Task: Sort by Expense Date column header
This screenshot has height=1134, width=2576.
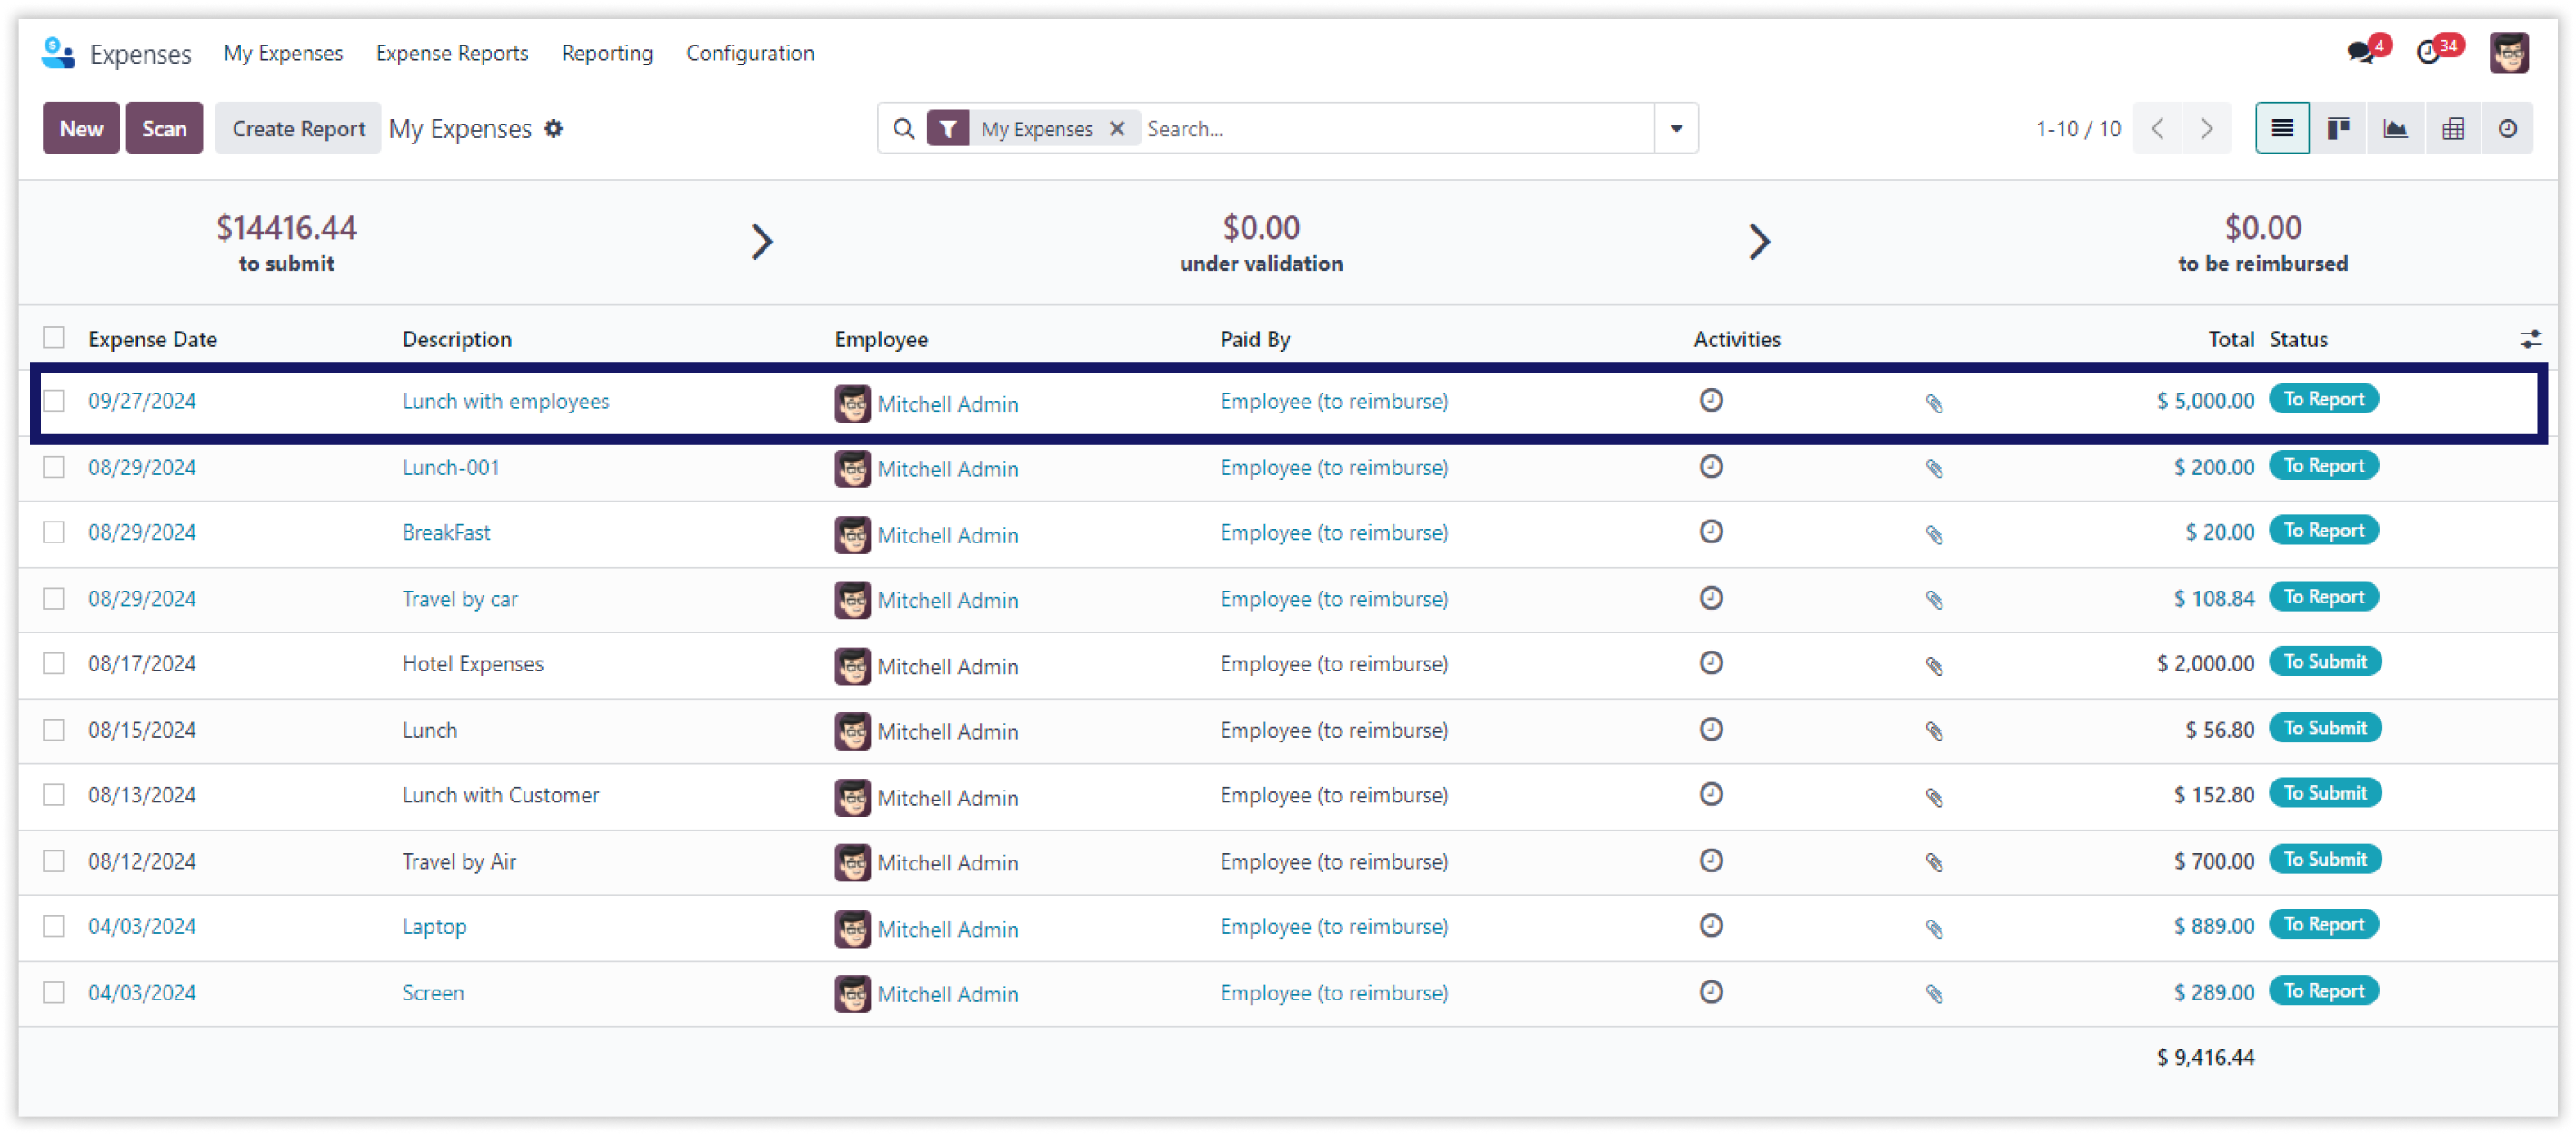Action: [153, 339]
